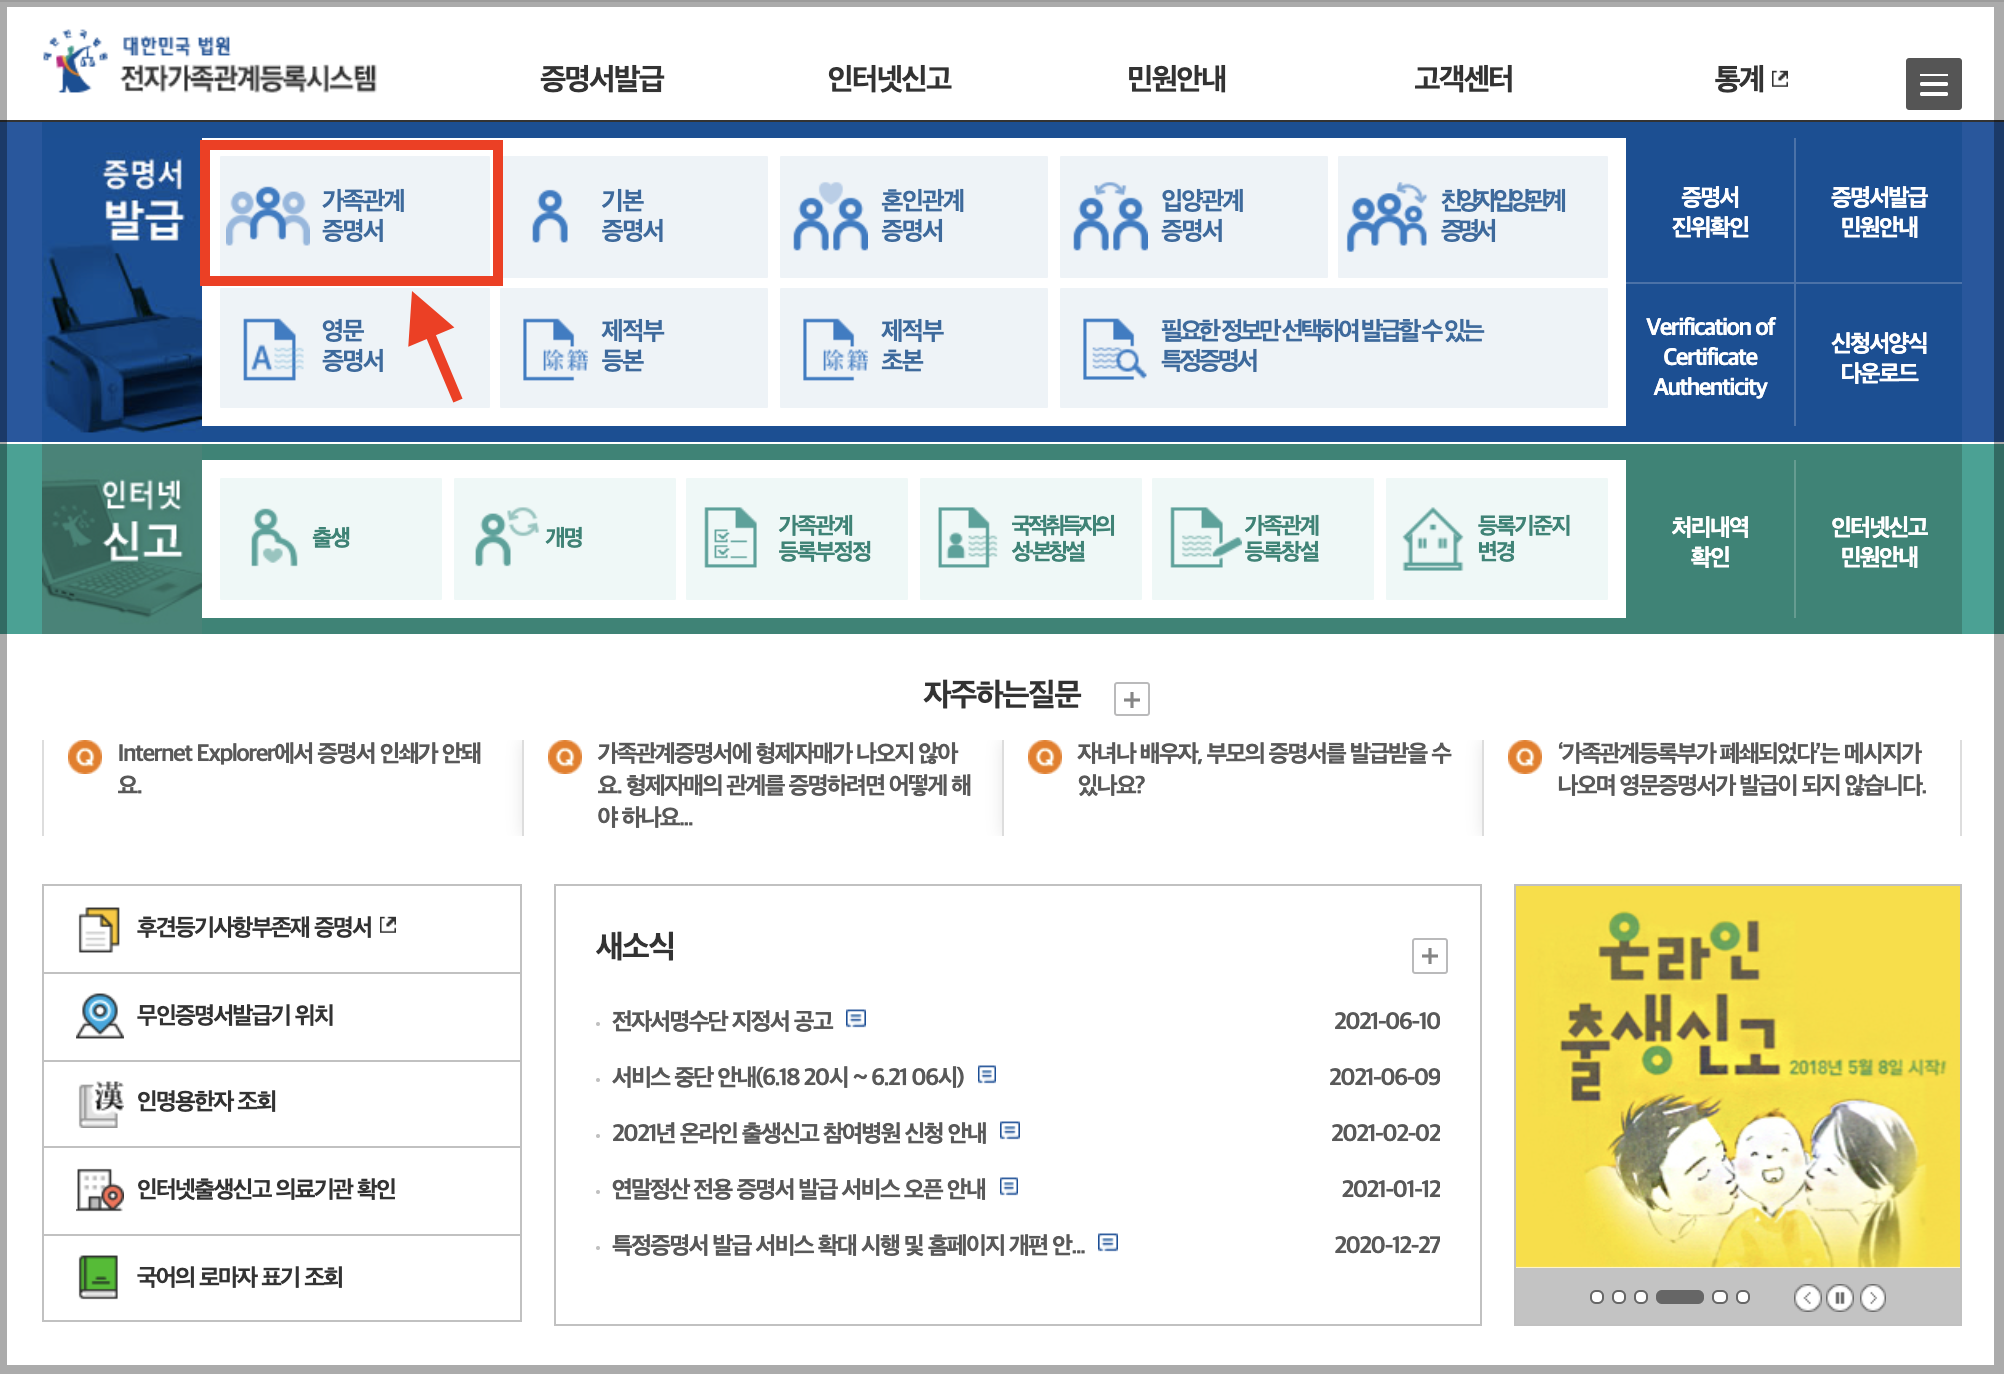
Task: Go to the next banner slide
Action: point(1873,1298)
